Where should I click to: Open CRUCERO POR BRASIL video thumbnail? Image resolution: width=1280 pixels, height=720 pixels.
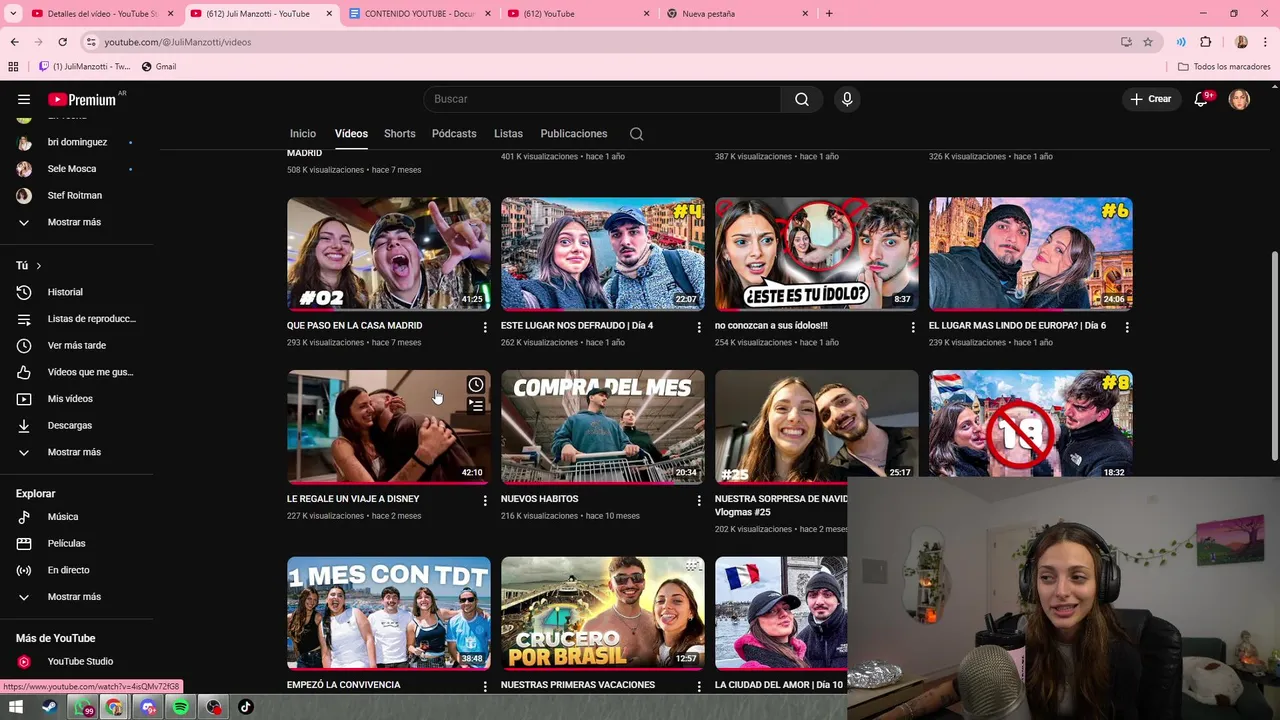coord(603,613)
